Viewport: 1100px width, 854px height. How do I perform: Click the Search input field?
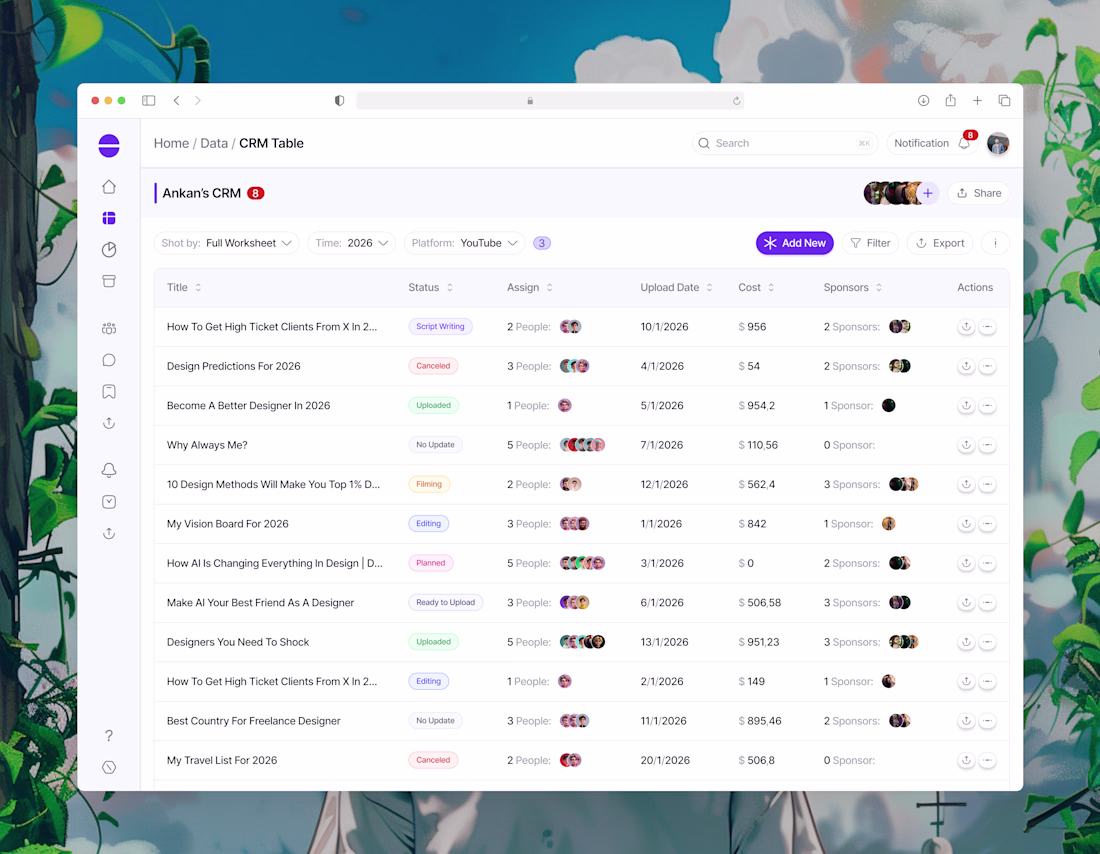(x=786, y=143)
